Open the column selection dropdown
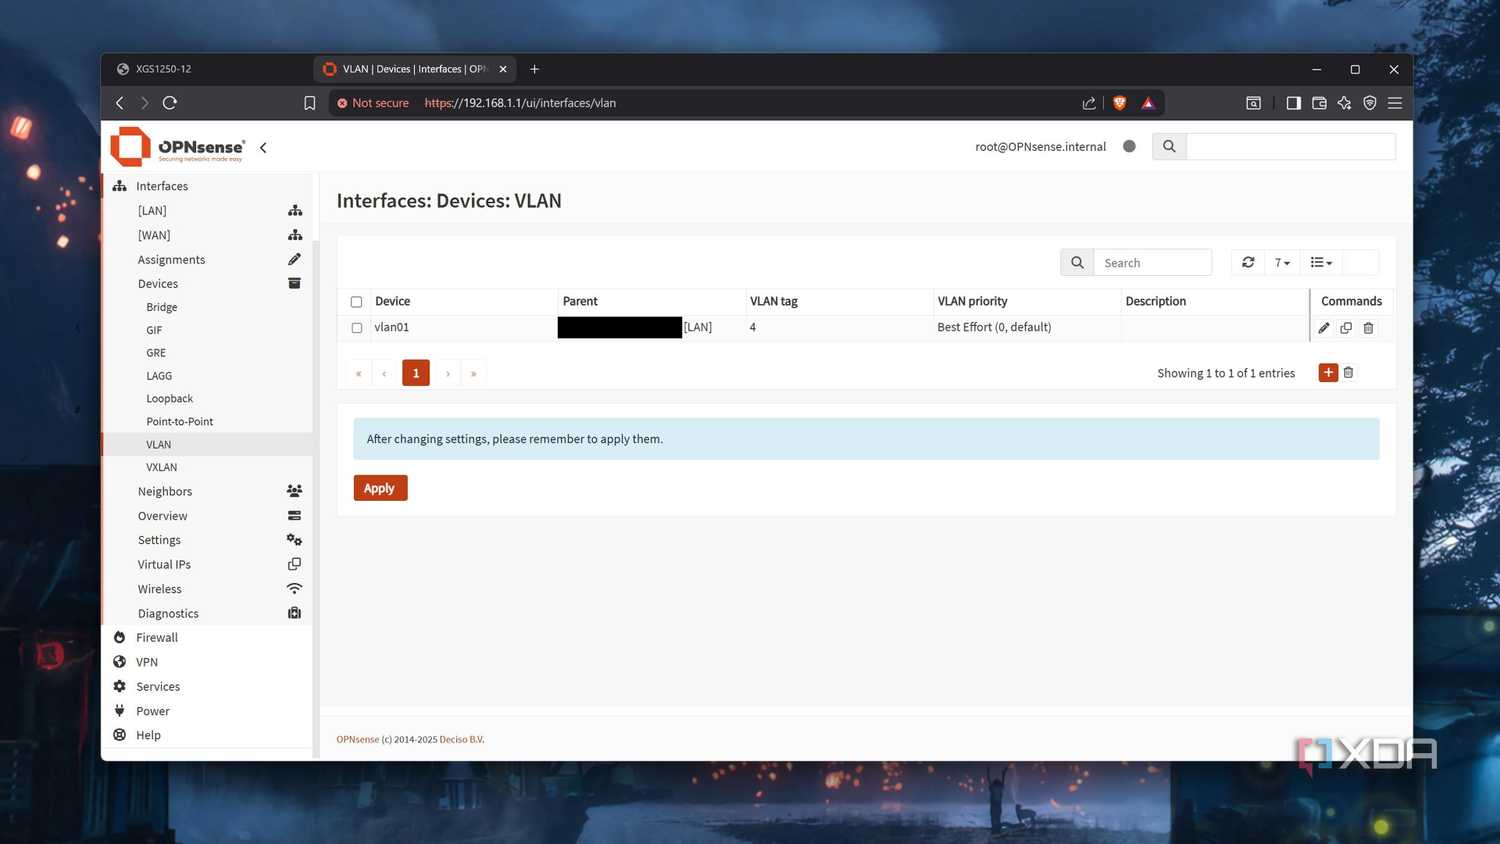1500x844 pixels. [x=1321, y=262]
